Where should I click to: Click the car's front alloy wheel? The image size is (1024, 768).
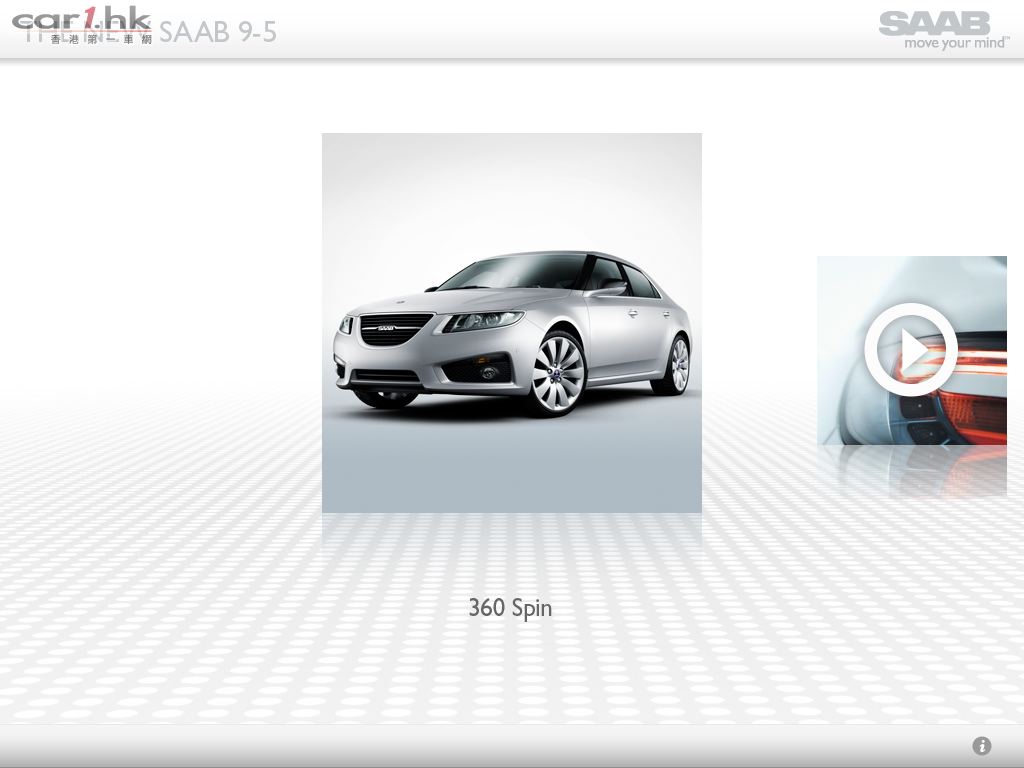[x=557, y=374]
